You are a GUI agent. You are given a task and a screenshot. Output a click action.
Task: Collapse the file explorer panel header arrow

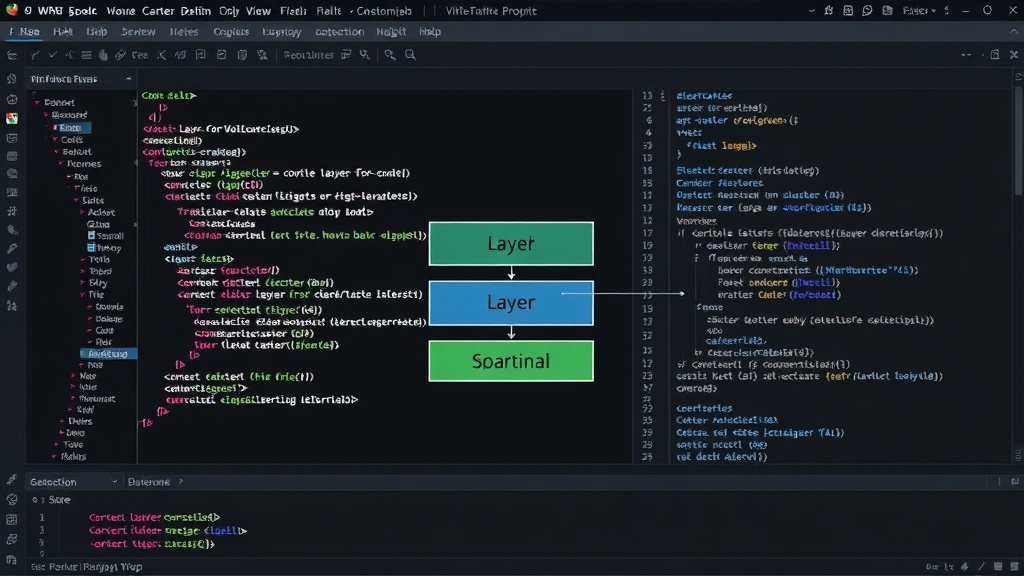pyautogui.click(x=129, y=78)
